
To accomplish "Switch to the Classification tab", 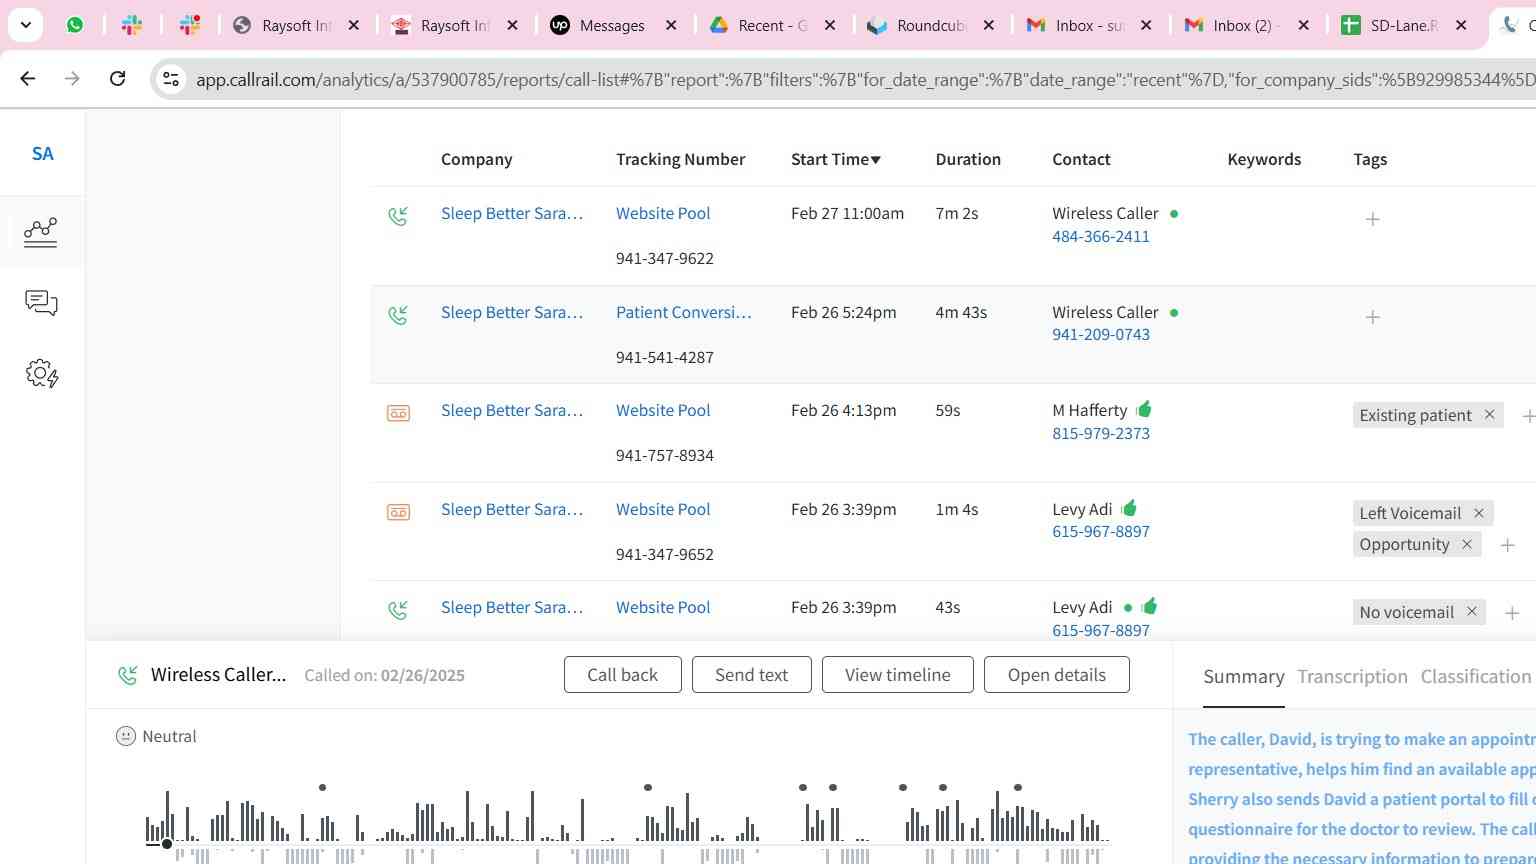I will 1476,677.
